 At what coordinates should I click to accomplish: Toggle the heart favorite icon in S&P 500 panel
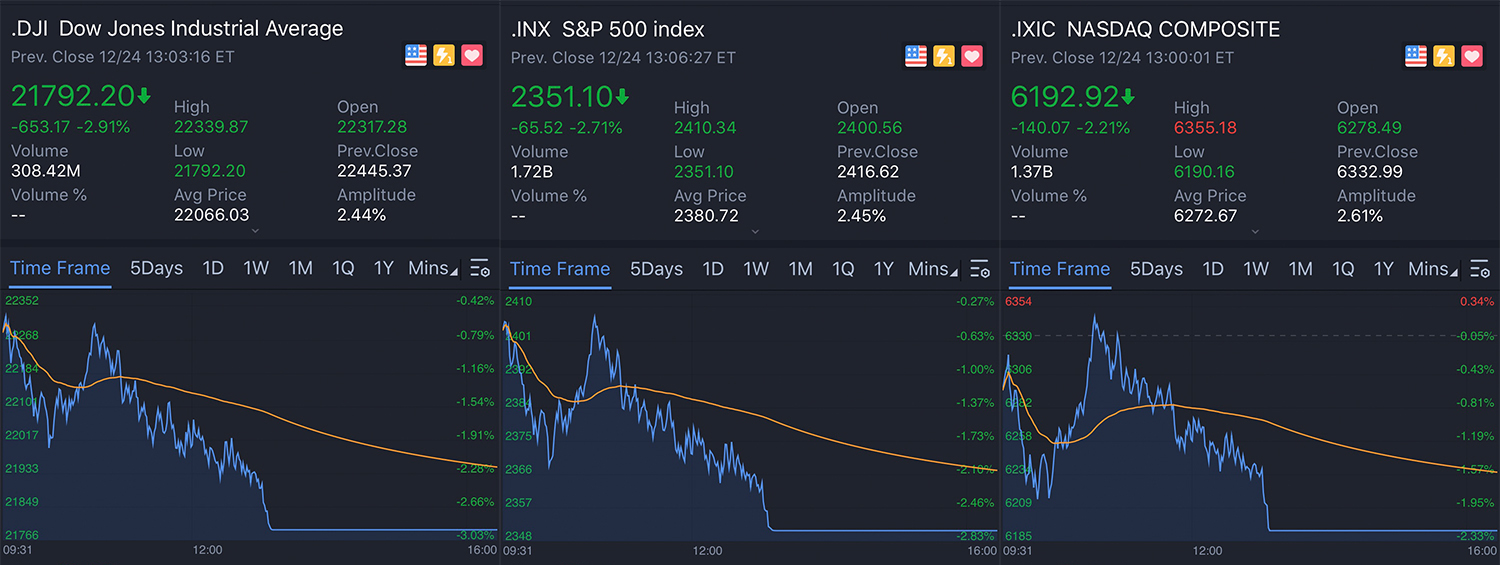pos(972,56)
